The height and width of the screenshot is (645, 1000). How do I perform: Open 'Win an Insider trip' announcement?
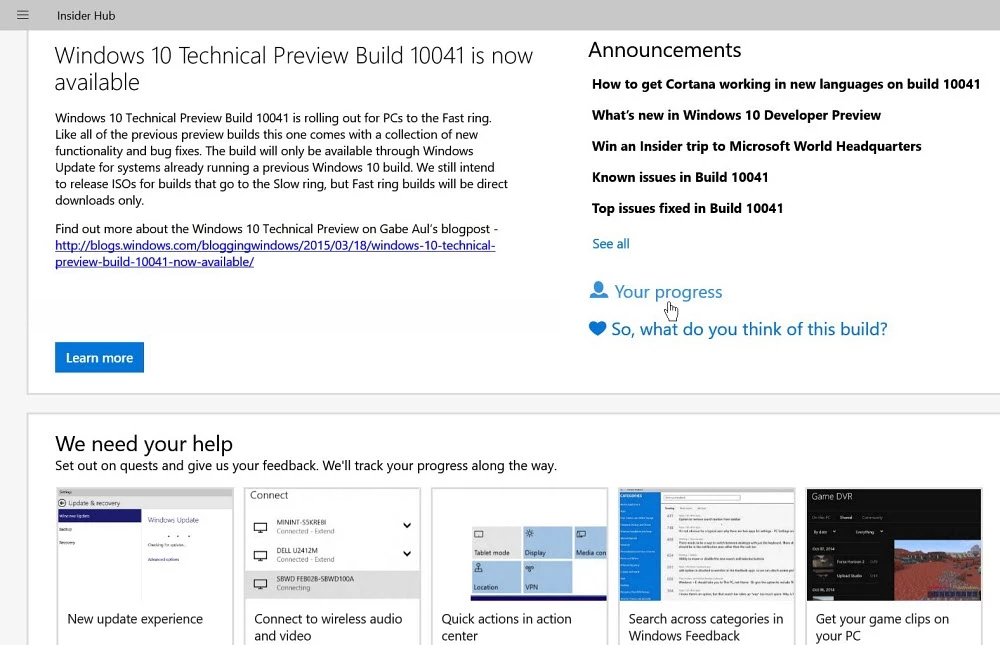pos(756,146)
